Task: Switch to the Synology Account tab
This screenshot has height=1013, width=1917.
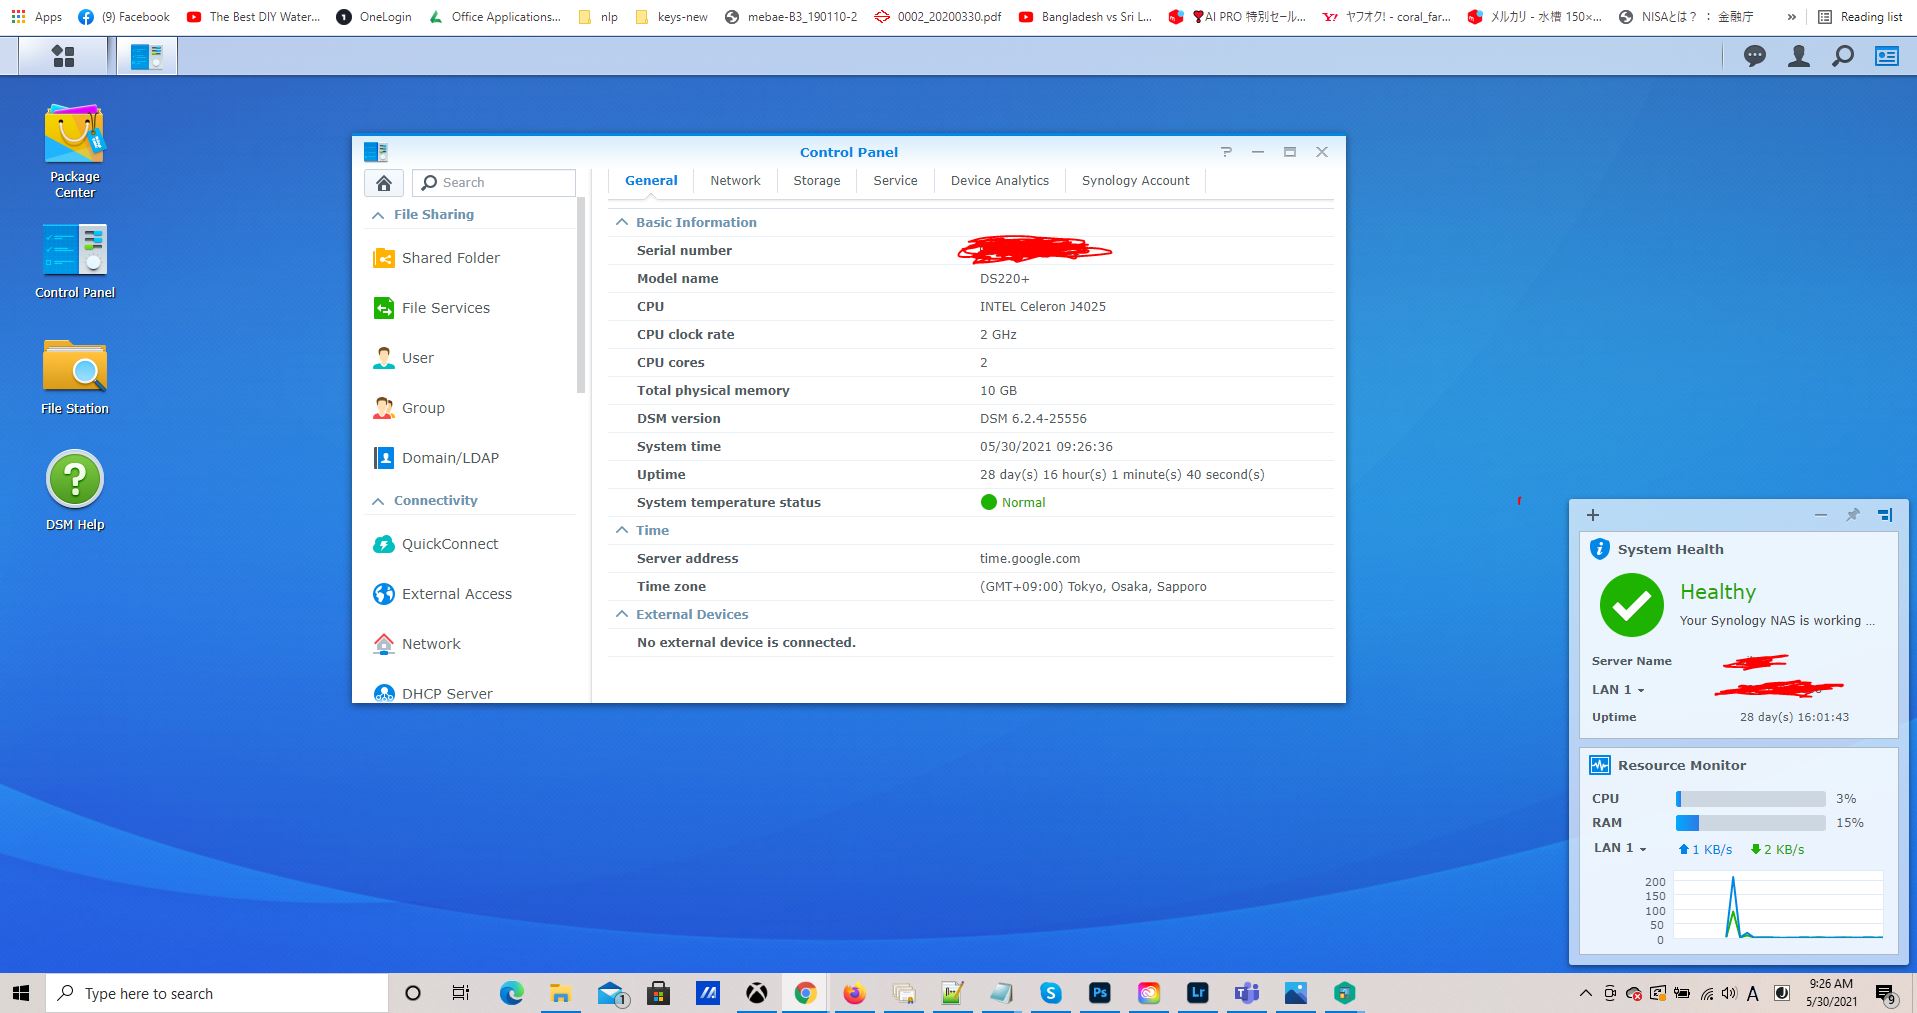Action: (x=1136, y=181)
